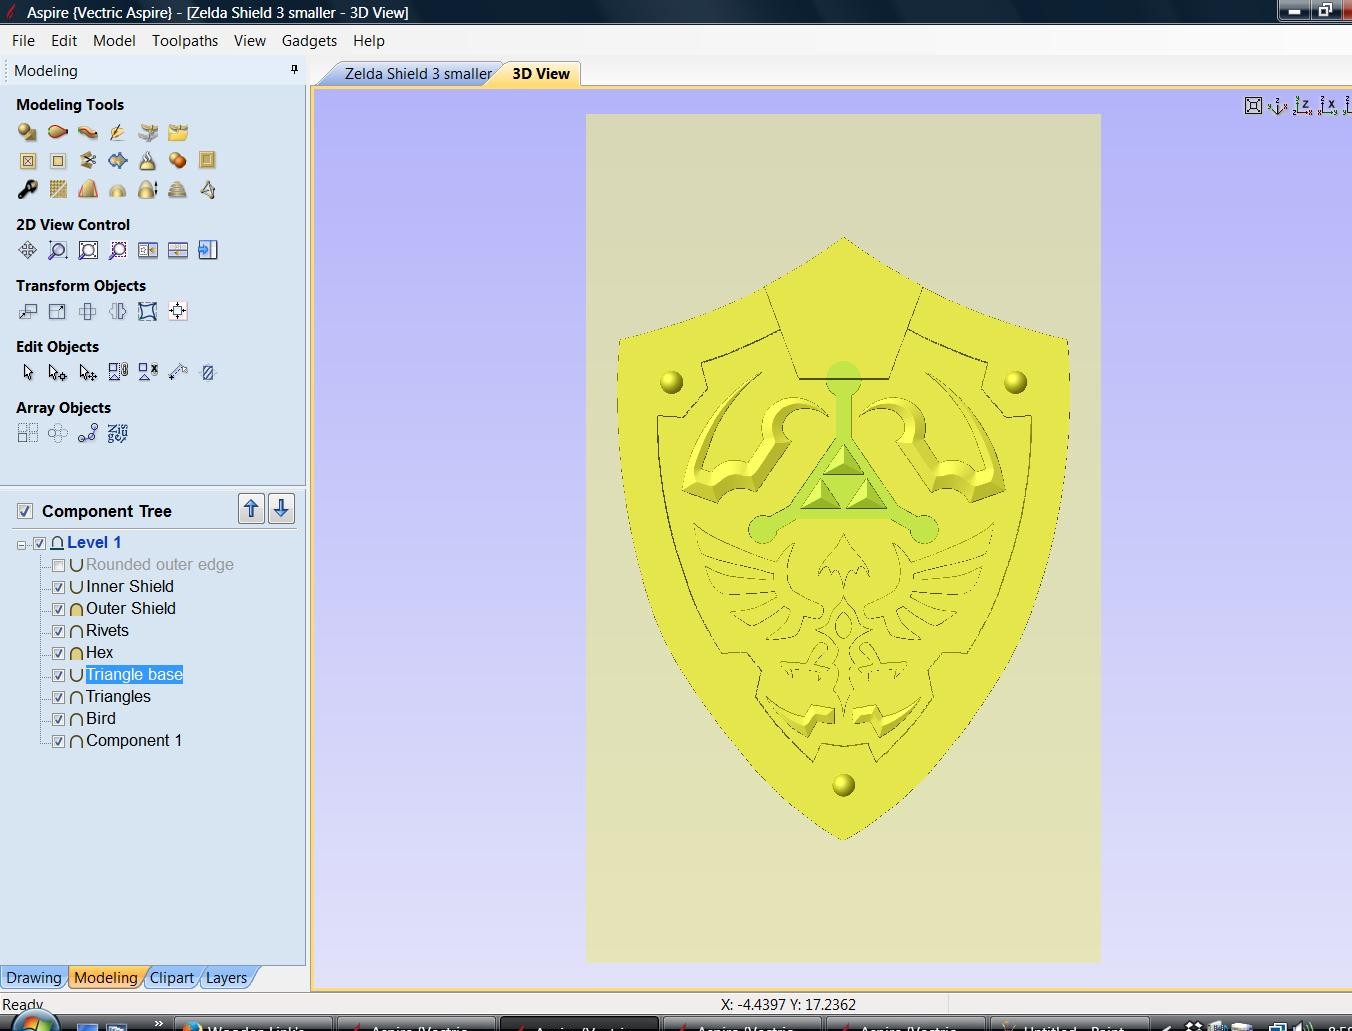The width and height of the screenshot is (1352, 1031).
Task: Create component from bitmap icon
Action: click(x=148, y=132)
